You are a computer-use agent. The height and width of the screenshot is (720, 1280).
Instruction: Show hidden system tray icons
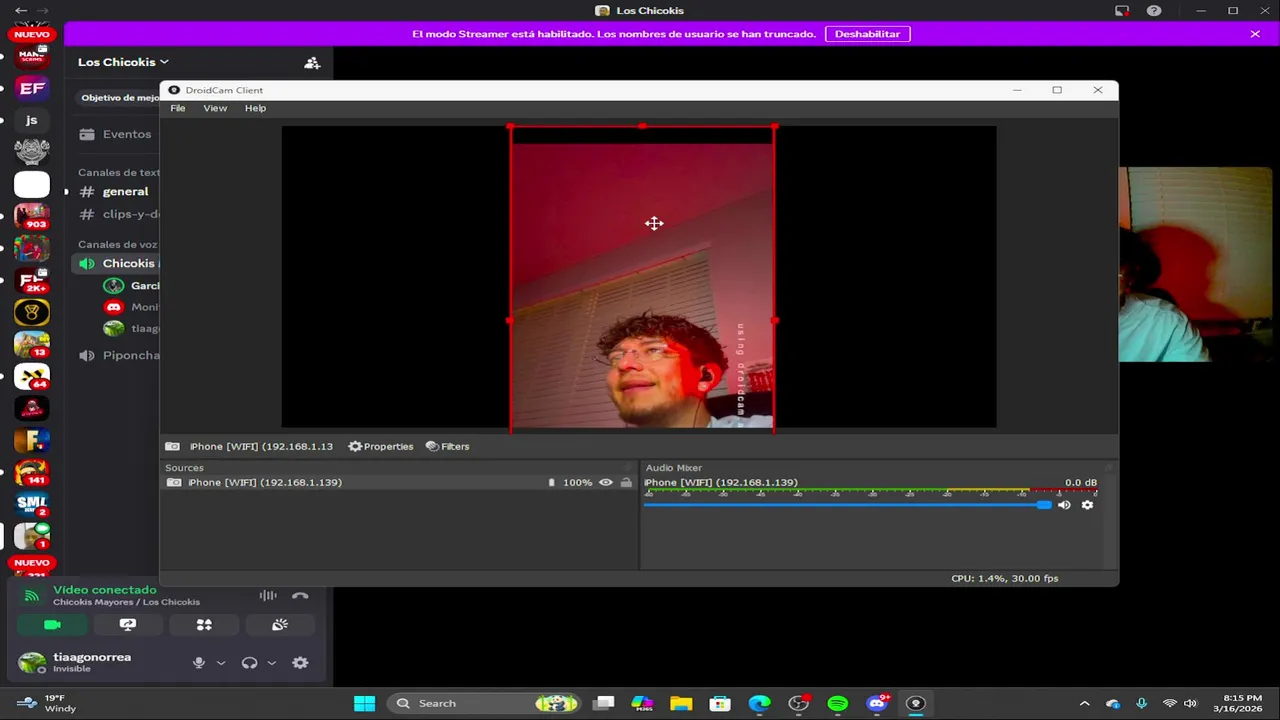(1084, 703)
